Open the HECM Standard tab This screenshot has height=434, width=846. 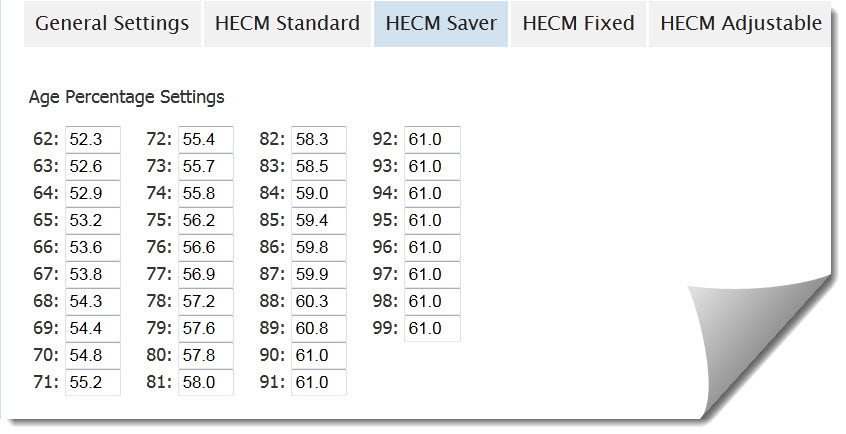[x=287, y=24]
